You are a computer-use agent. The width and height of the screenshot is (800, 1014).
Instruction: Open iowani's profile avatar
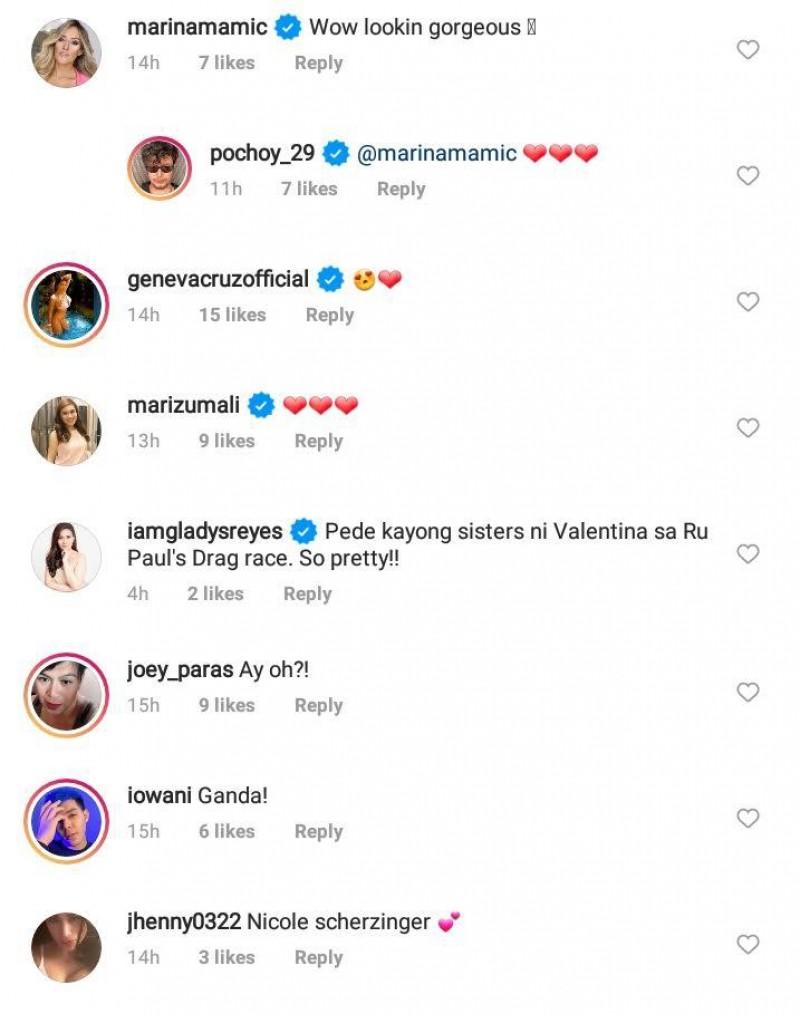(66, 820)
